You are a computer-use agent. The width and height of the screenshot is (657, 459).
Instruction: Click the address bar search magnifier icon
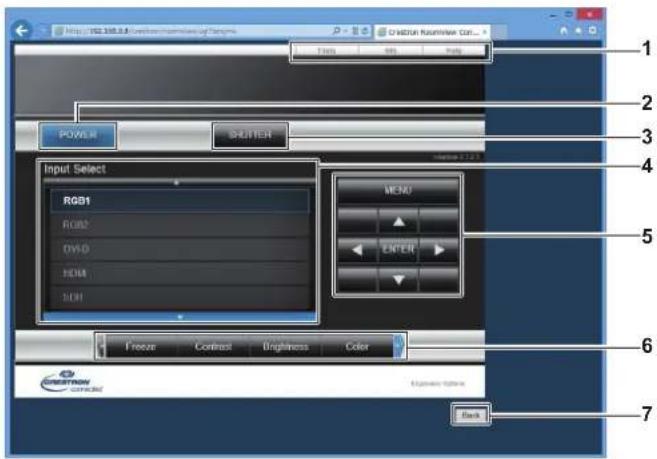336,31
